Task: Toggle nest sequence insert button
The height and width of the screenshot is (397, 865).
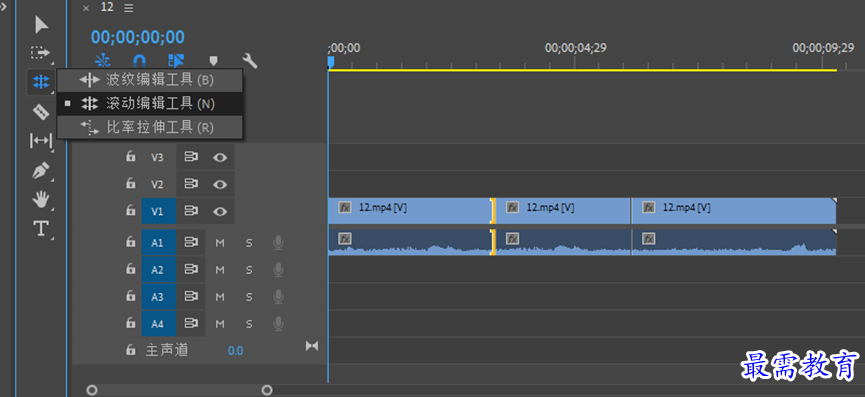Action: pos(102,60)
